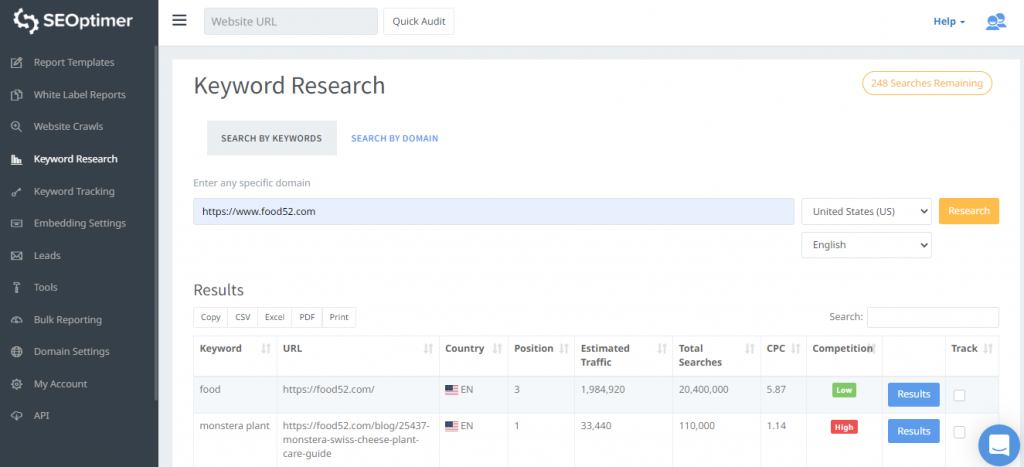The height and width of the screenshot is (467, 1024).
Task: Click the My Account gear icon
Action: [x=16, y=384]
